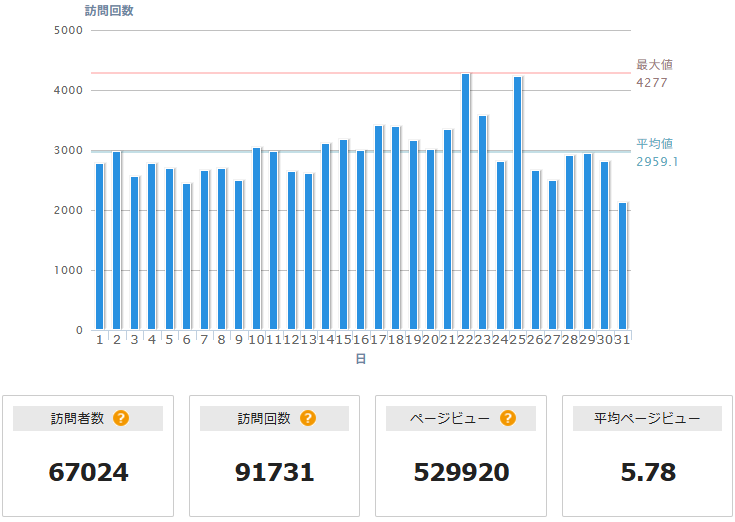Select the bar for day 31

click(x=623, y=266)
